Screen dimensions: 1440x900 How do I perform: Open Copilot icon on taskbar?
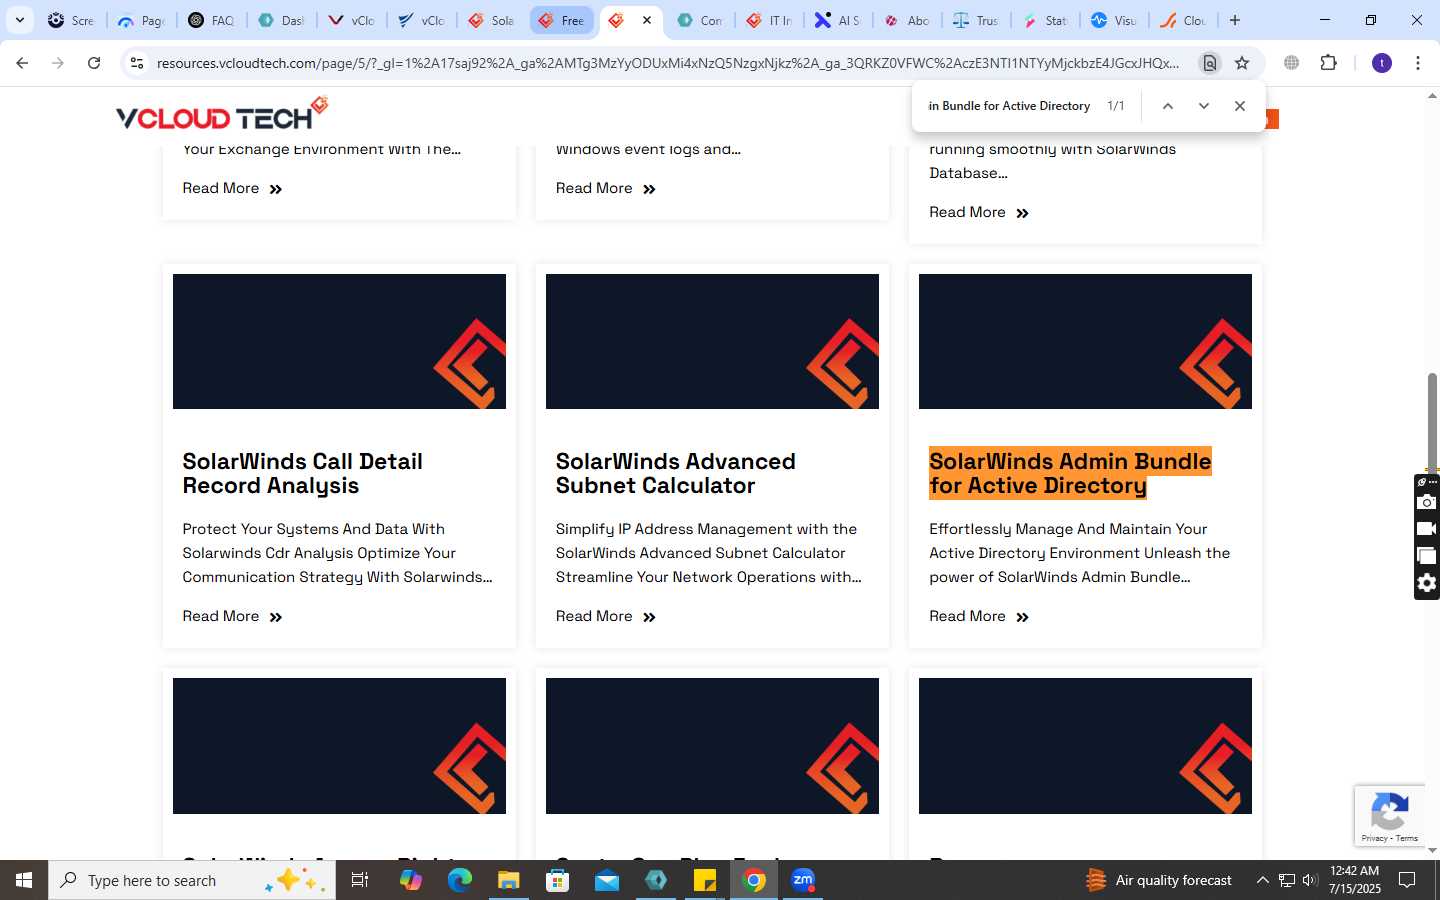pos(410,880)
